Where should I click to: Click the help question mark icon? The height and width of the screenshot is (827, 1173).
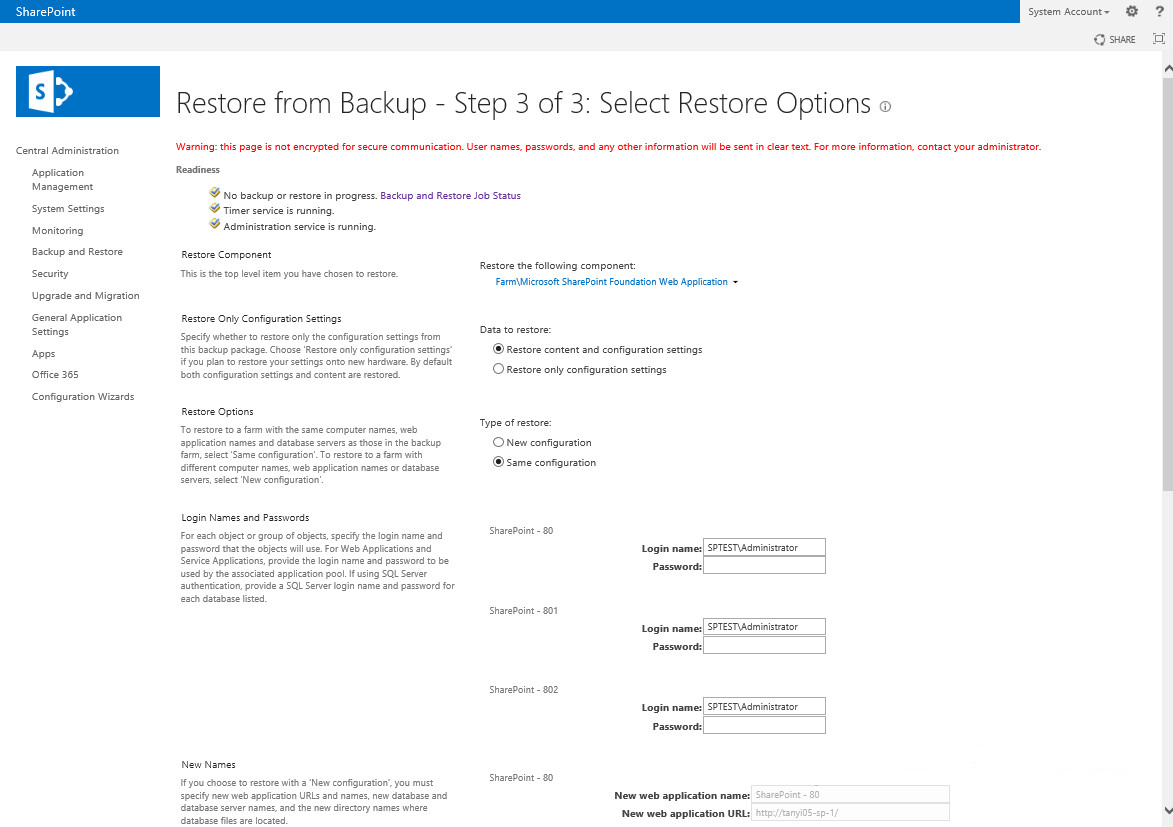(x=1160, y=11)
